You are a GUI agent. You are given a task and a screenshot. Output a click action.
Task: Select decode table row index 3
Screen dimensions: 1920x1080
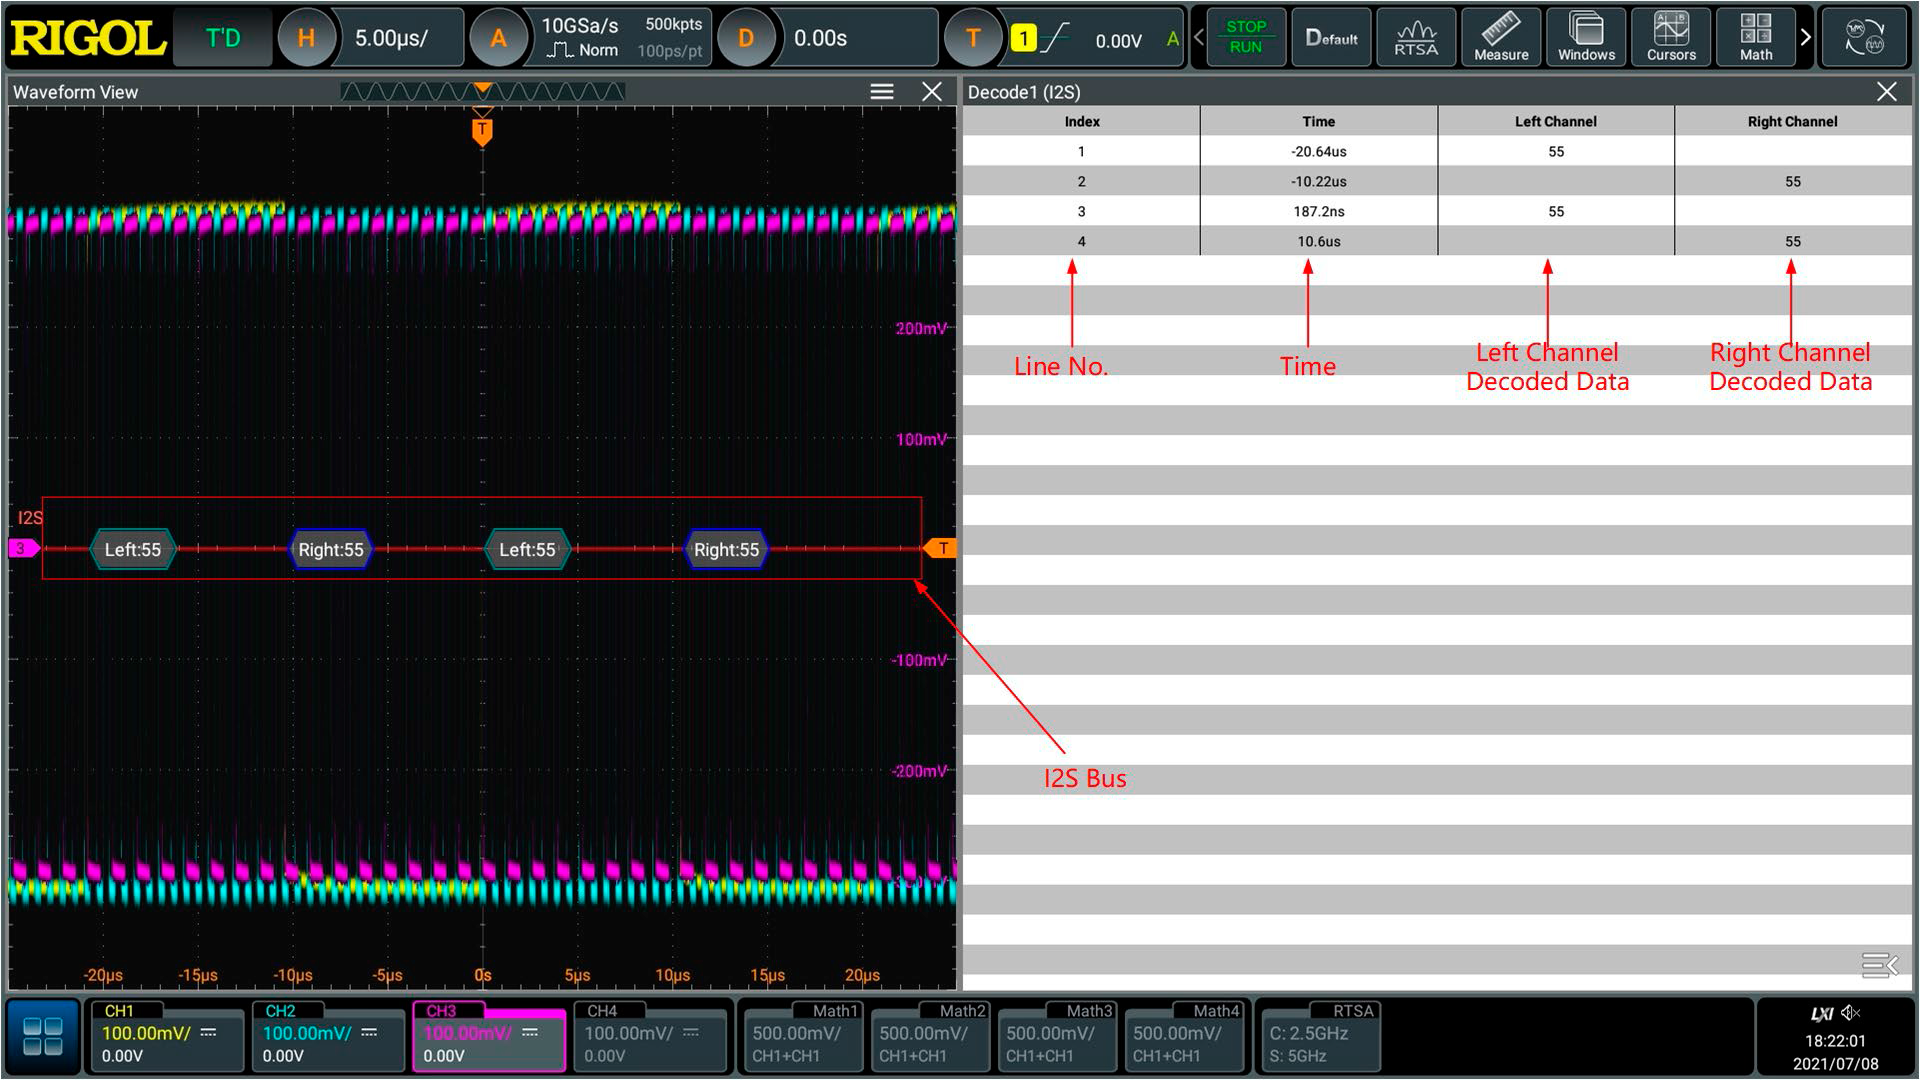click(1081, 211)
